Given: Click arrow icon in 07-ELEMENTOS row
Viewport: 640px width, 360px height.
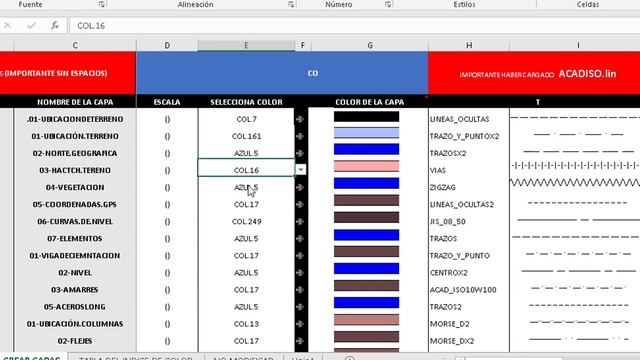Looking at the screenshot, I should tap(300, 238).
